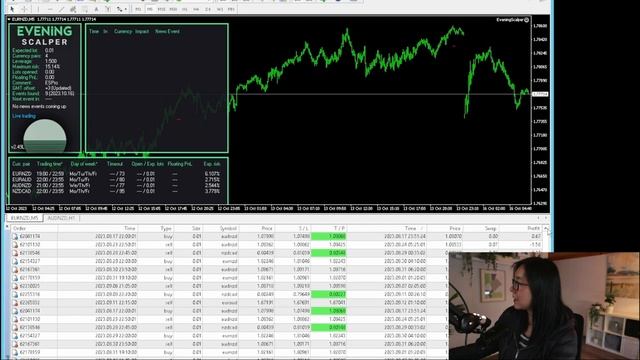Screen dimensions: 640x360
Task: Switch chart to M15 timeframe
Action: point(161,9)
